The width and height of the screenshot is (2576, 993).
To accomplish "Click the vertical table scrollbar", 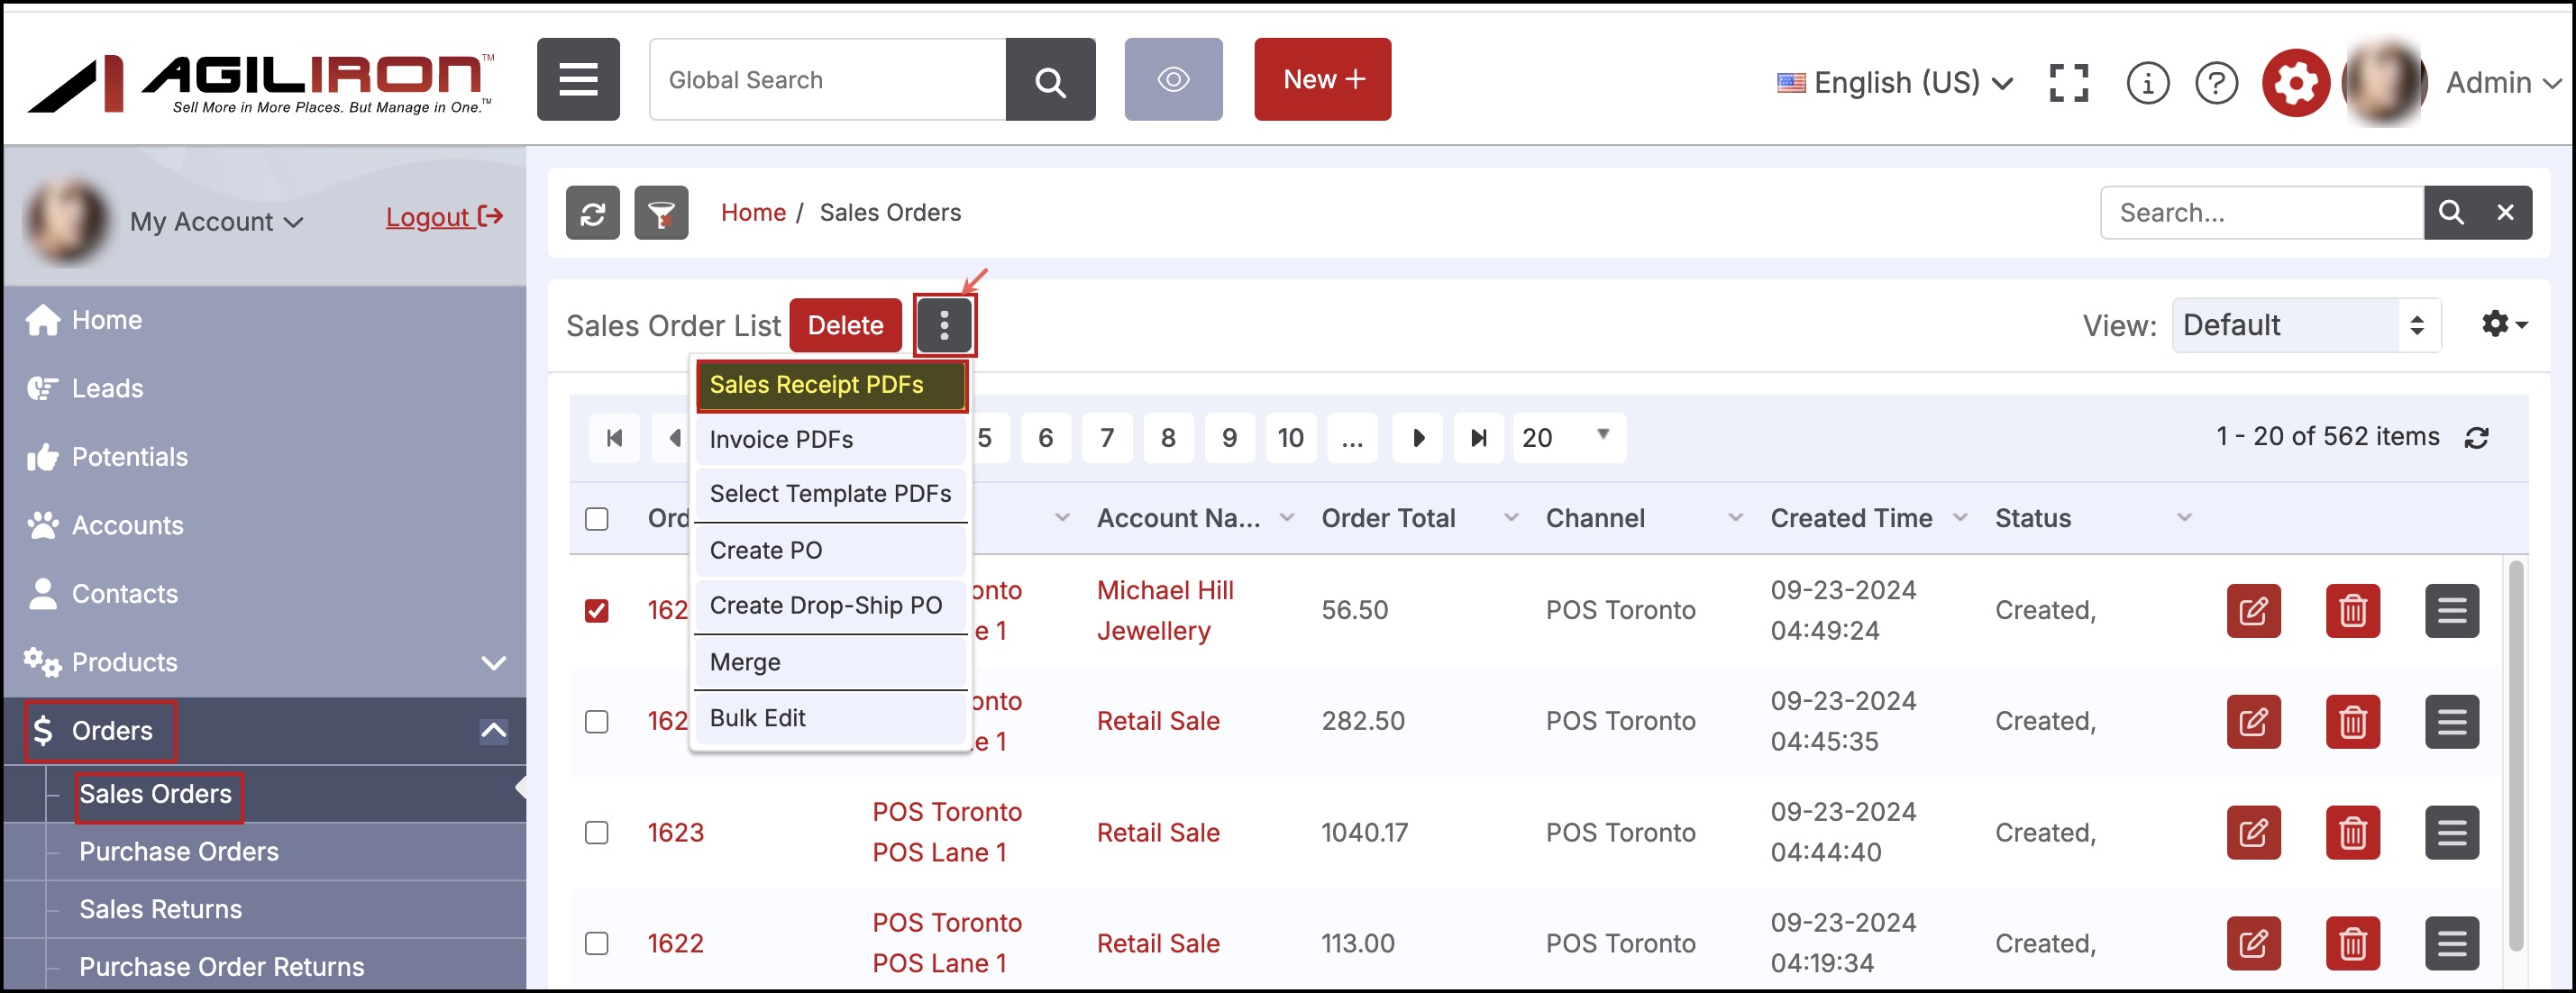I will coord(2516,756).
